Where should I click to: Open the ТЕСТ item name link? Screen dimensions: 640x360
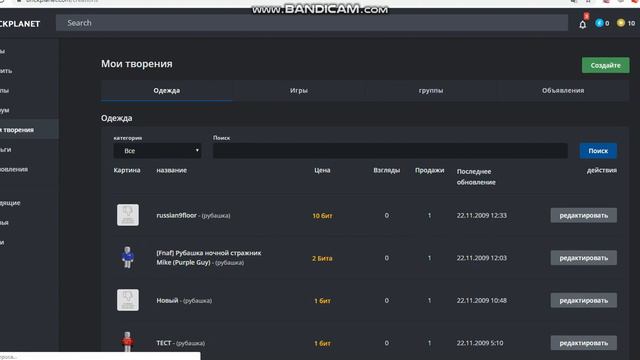(x=164, y=343)
